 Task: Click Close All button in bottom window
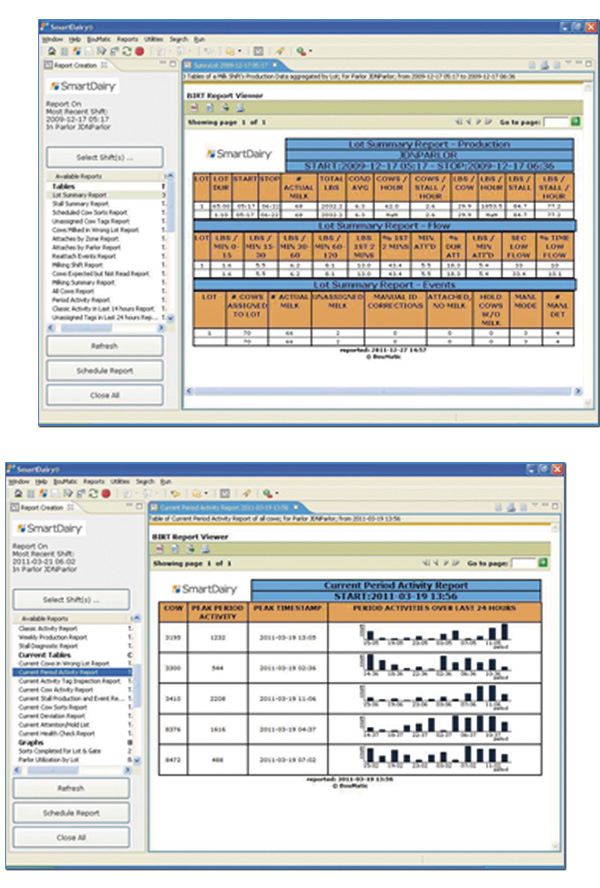tap(71, 838)
